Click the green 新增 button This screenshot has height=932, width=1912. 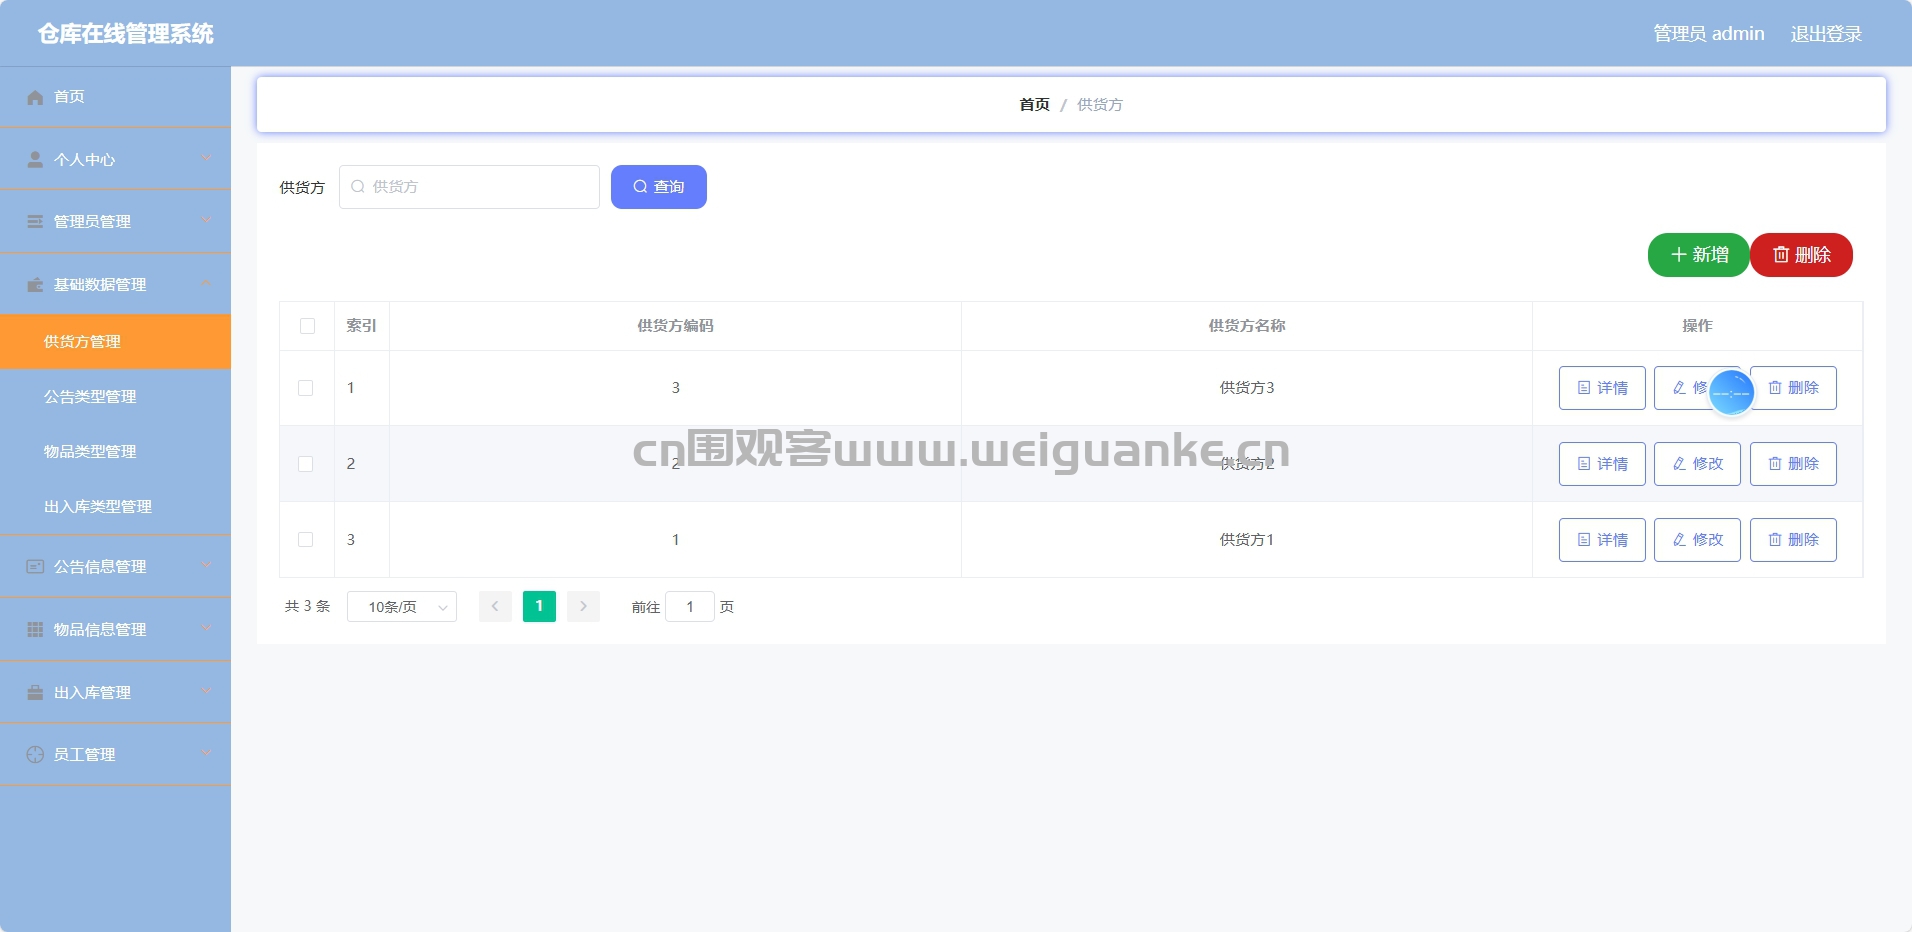1699,255
